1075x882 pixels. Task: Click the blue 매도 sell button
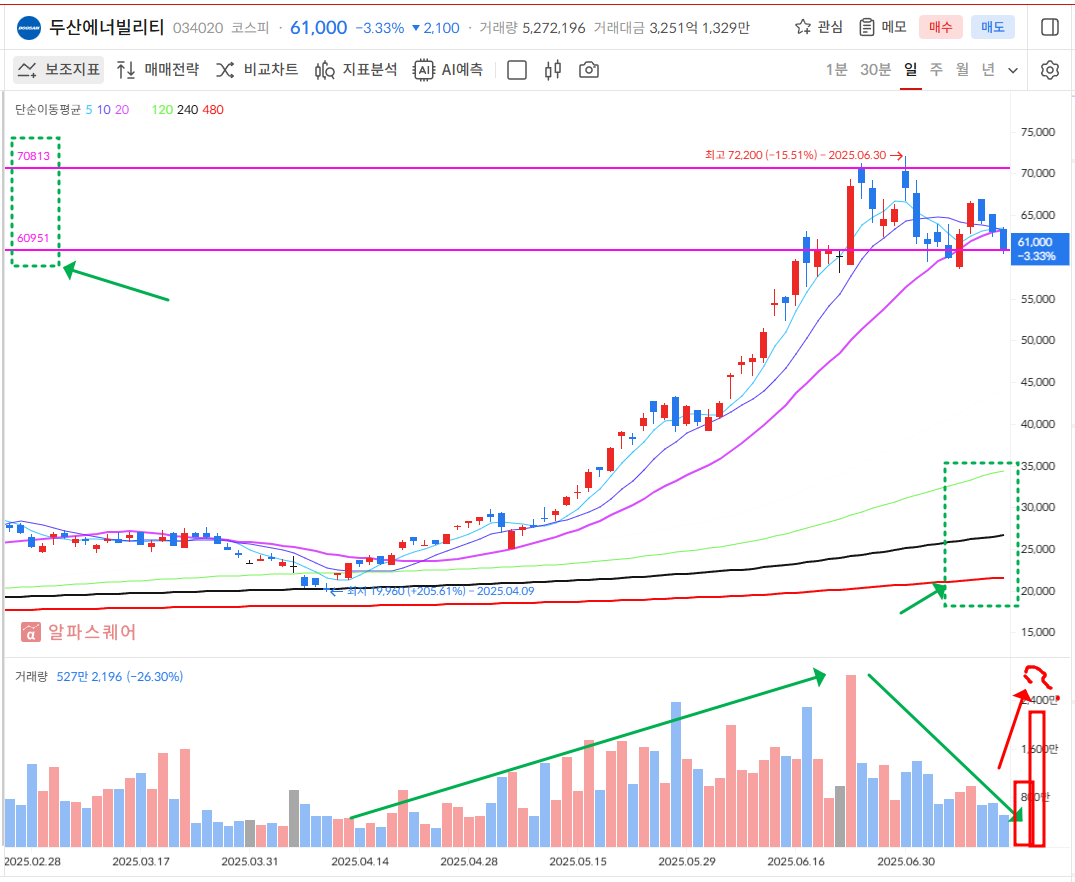[x=993, y=27]
